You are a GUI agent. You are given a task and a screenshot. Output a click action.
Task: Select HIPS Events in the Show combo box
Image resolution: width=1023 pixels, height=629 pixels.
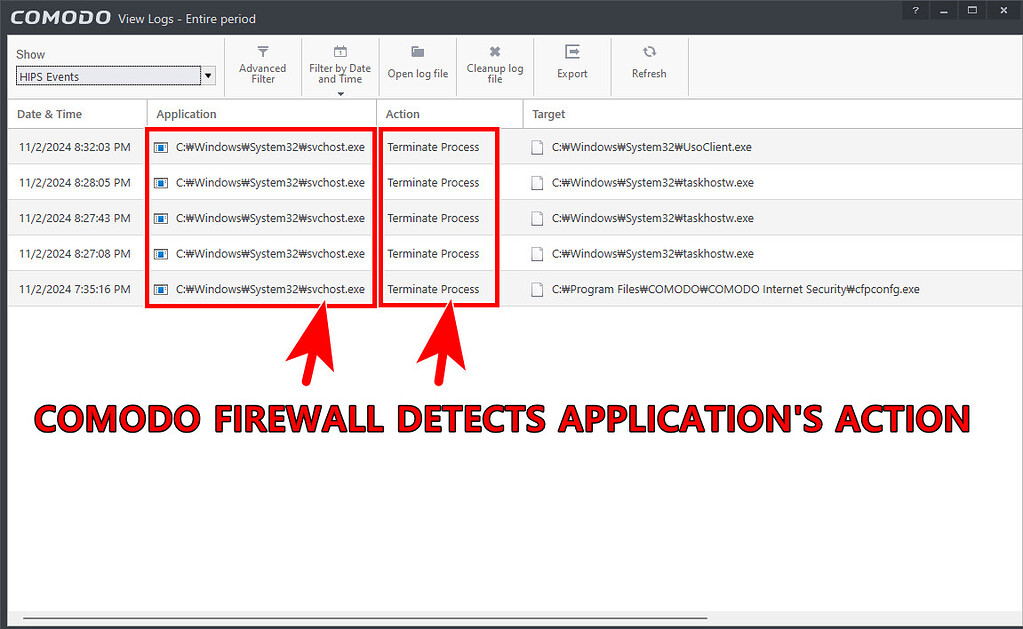110,75
